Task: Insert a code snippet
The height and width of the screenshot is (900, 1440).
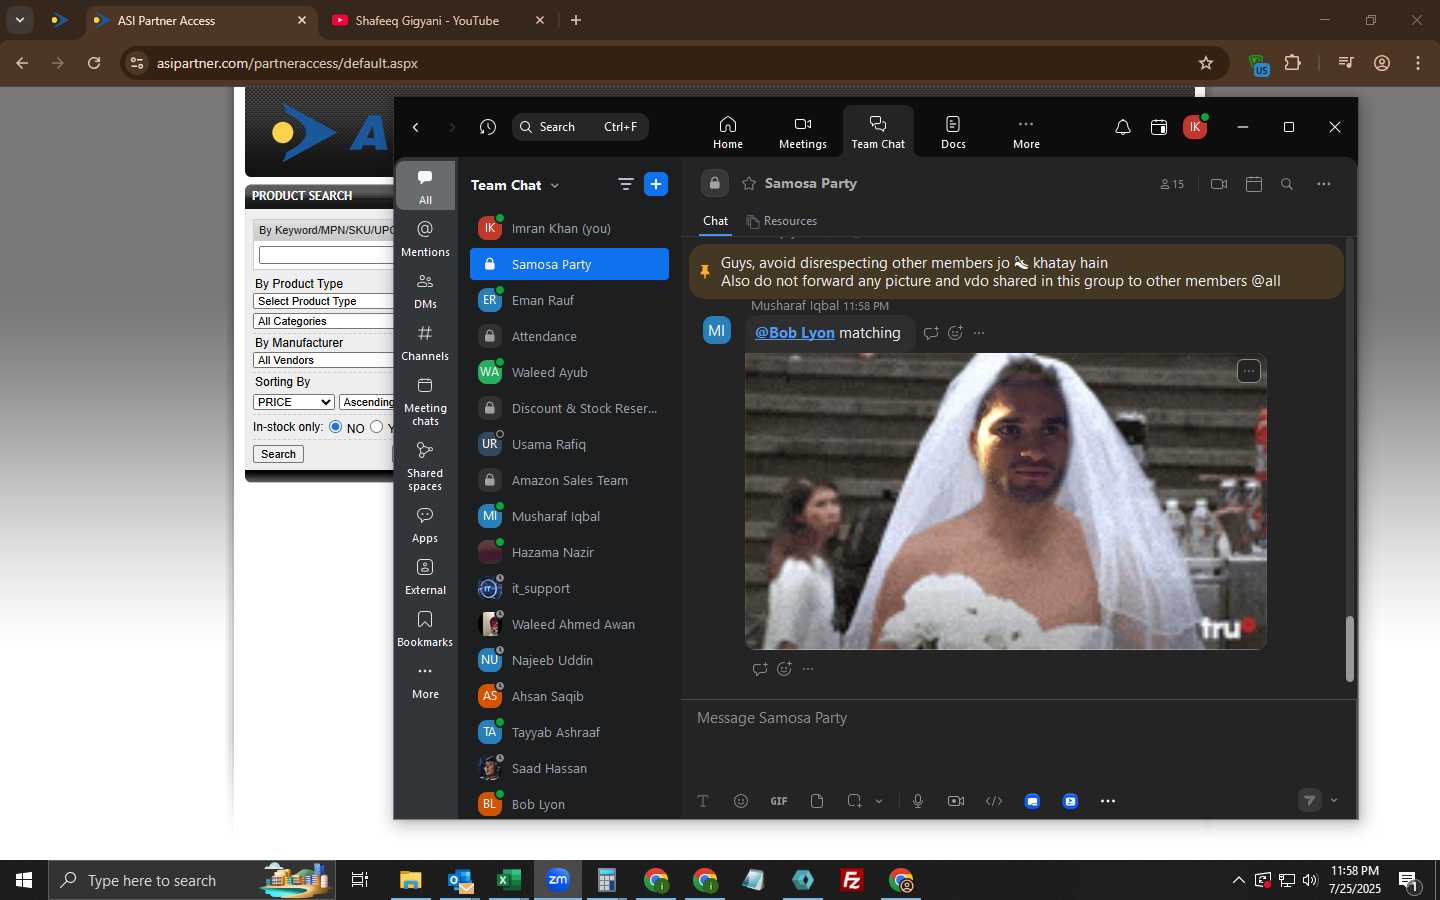Action: [994, 801]
